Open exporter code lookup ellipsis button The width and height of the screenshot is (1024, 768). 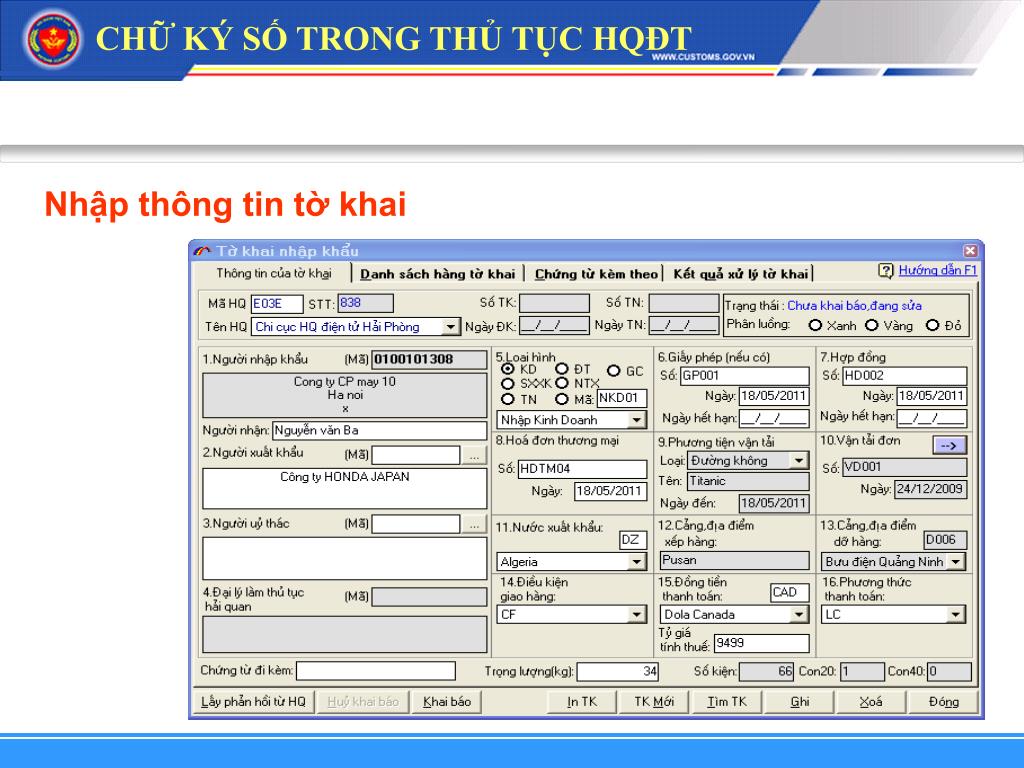pos(474,455)
